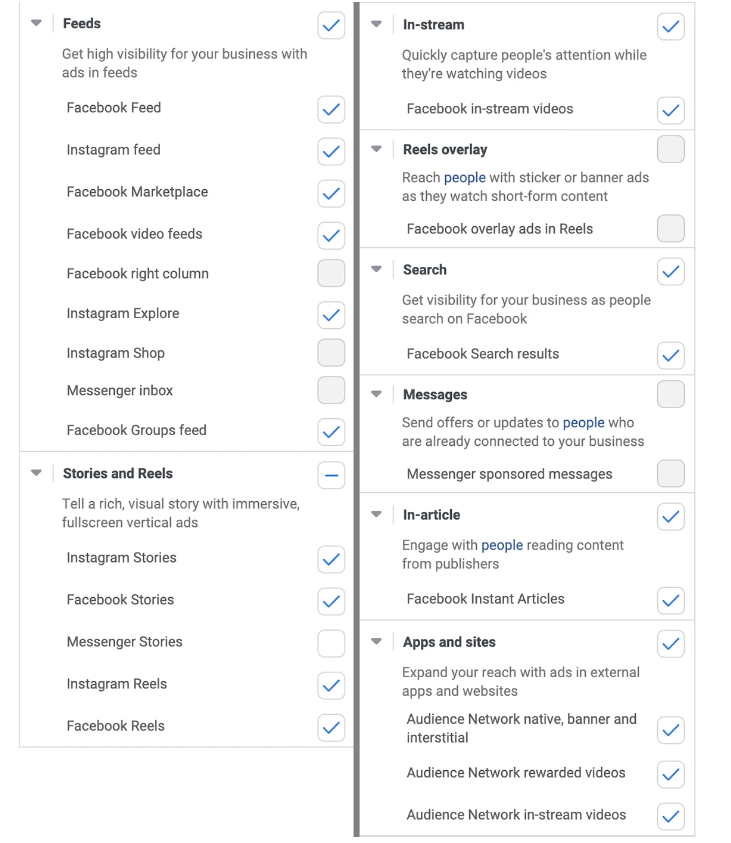The width and height of the screenshot is (731, 843).
Task: Check the Instagram Shop placement box
Action: pos(330,352)
